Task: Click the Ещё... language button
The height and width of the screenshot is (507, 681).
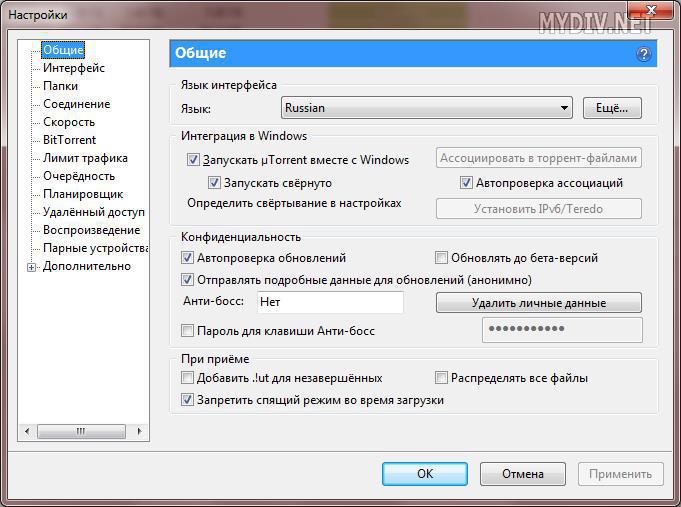Action: click(x=612, y=108)
